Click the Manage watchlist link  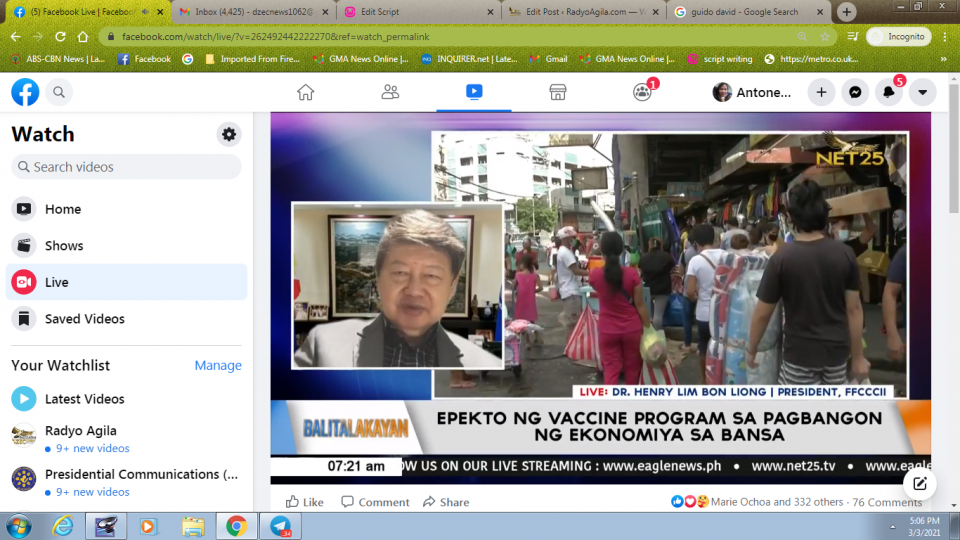coord(218,365)
